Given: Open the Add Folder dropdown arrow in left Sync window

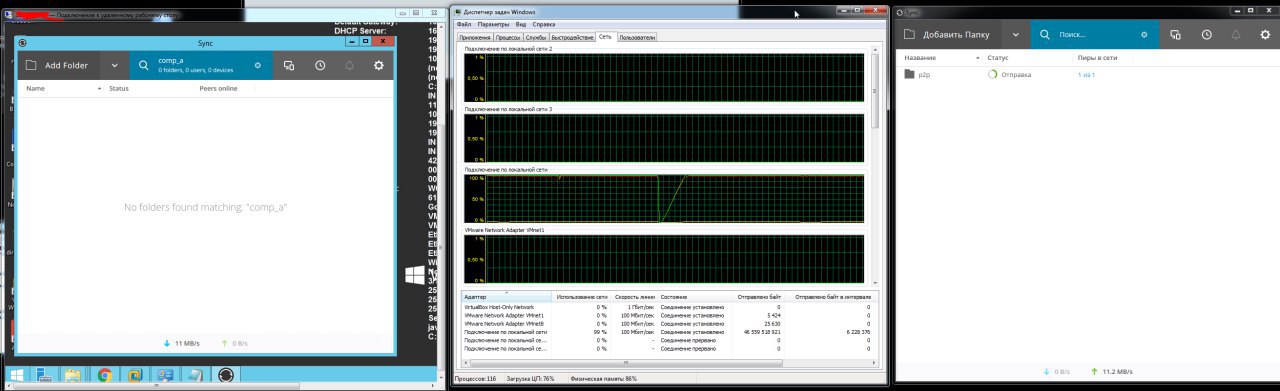Looking at the screenshot, I should point(115,66).
